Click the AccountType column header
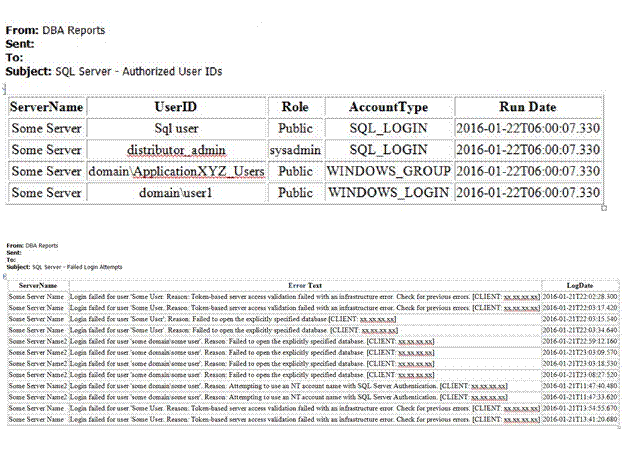 coord(388,107)
